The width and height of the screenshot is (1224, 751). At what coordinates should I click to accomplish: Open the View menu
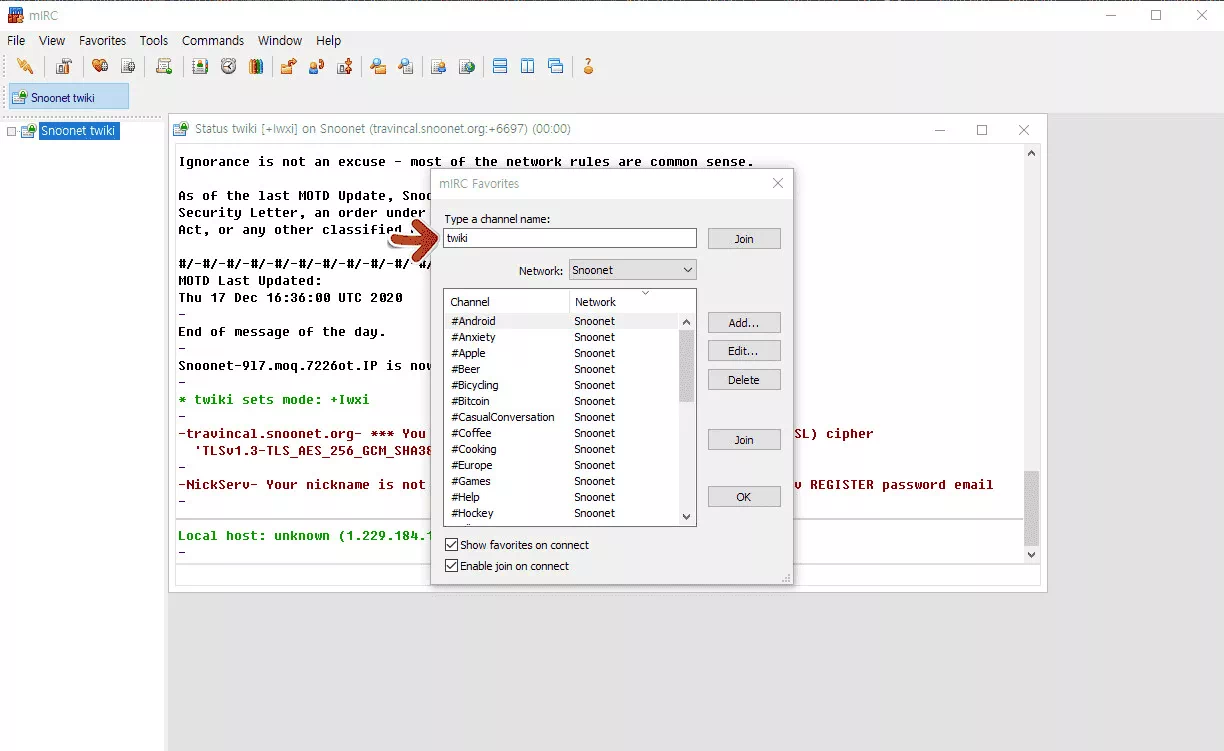[52, 41]
